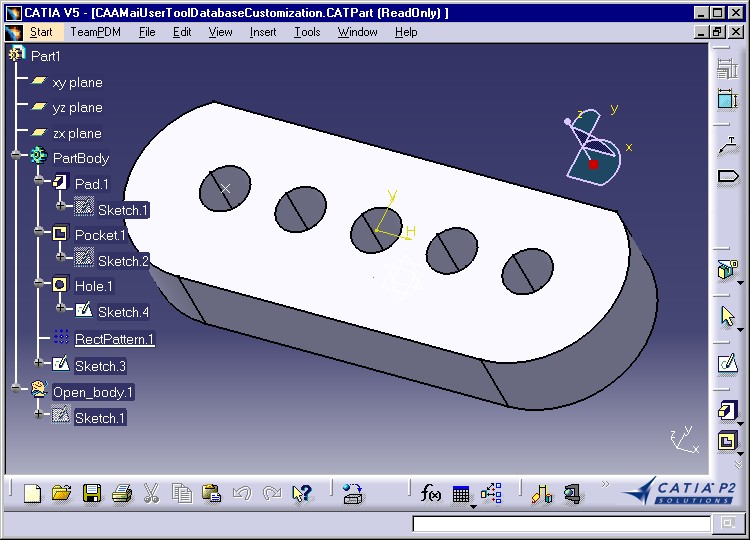The image size is (750, 540).
Task: Click the Open file folder icon
Action: click(62, 493)
